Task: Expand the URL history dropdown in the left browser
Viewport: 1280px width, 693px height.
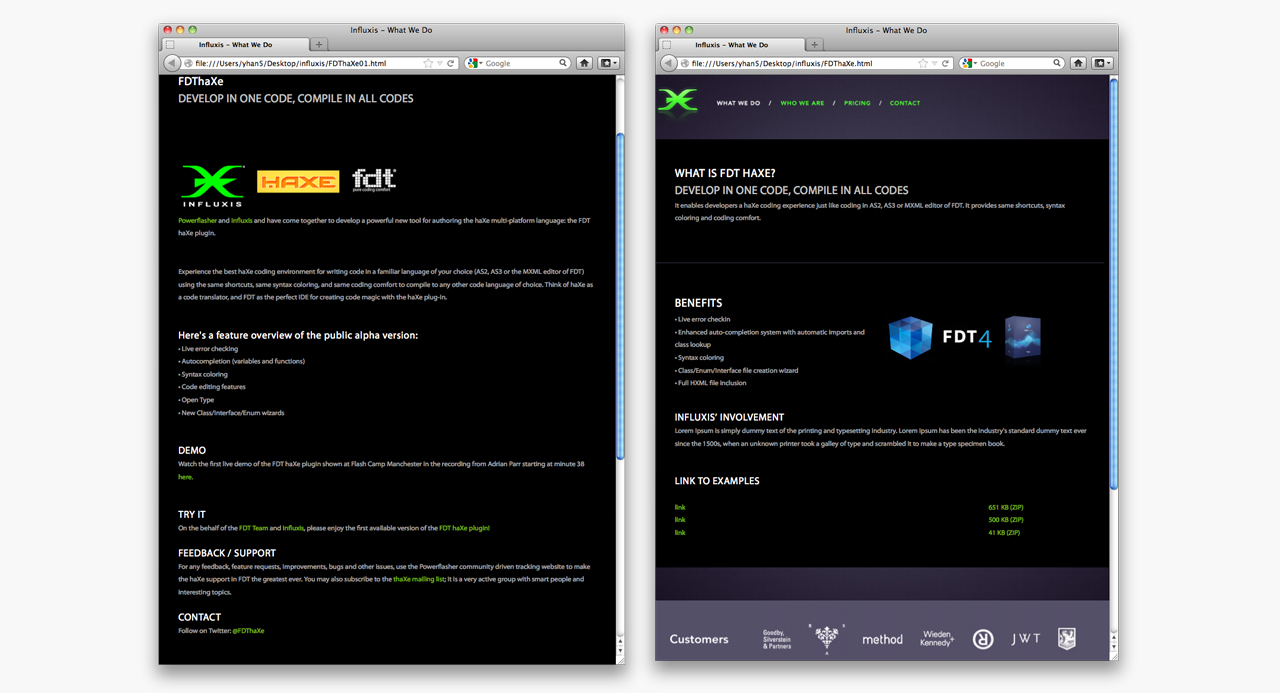Action: [x=440, y=63]
